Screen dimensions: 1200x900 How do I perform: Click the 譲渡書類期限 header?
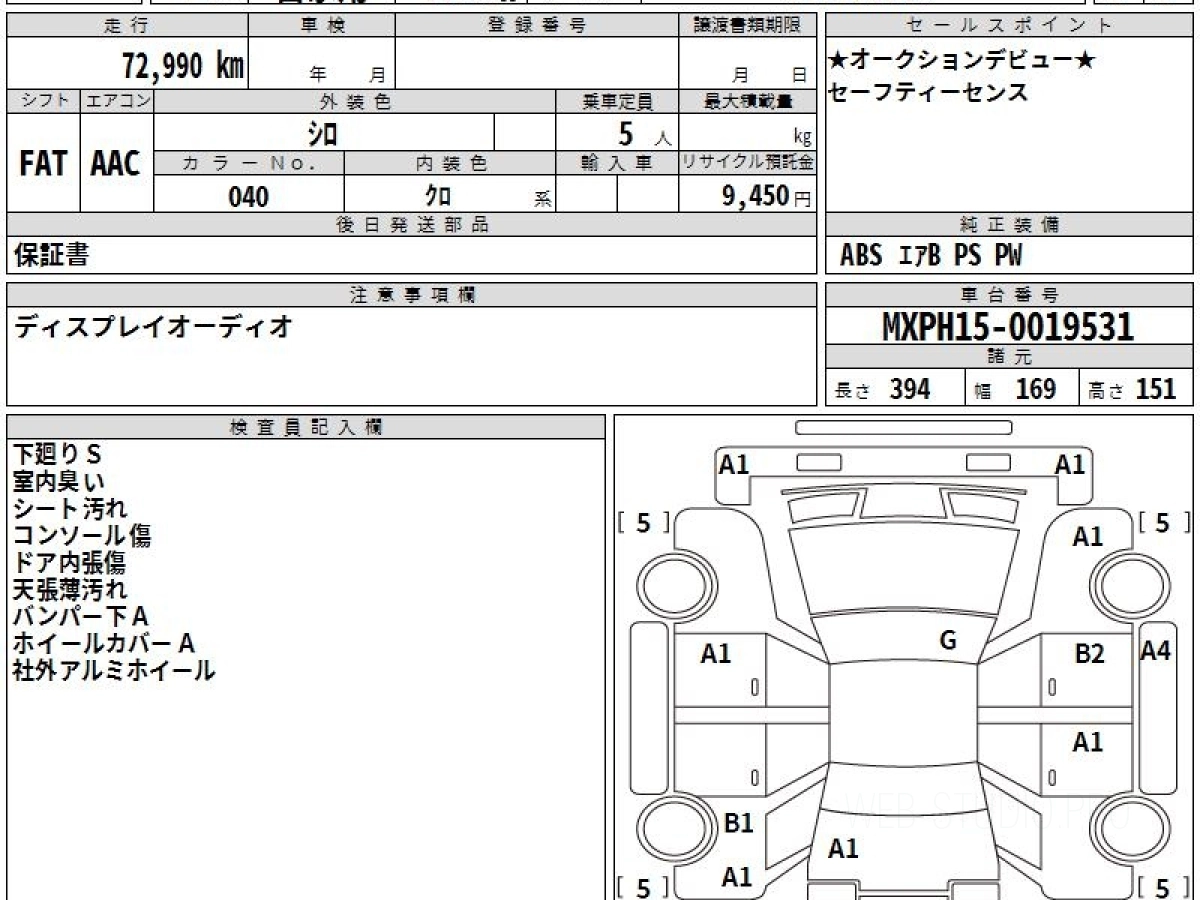[747, 26]
